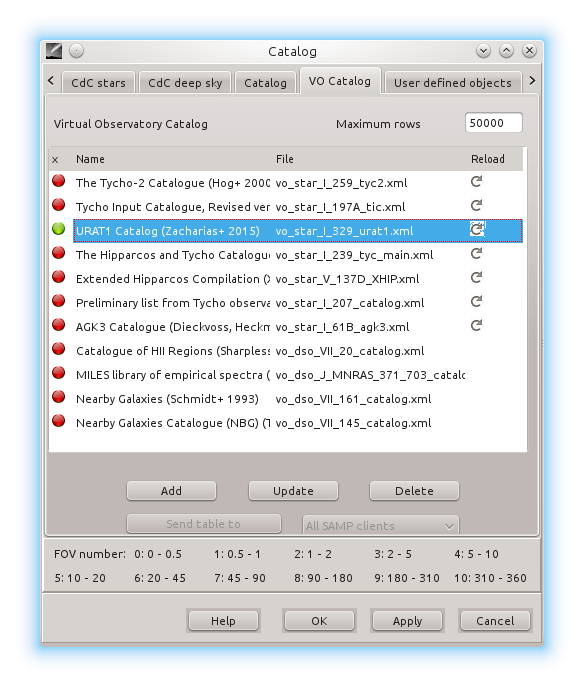The height and width of the screenshot is (687, 584).
Task: Reload the Tycho Input Catalogue entry
Action: 476,205
